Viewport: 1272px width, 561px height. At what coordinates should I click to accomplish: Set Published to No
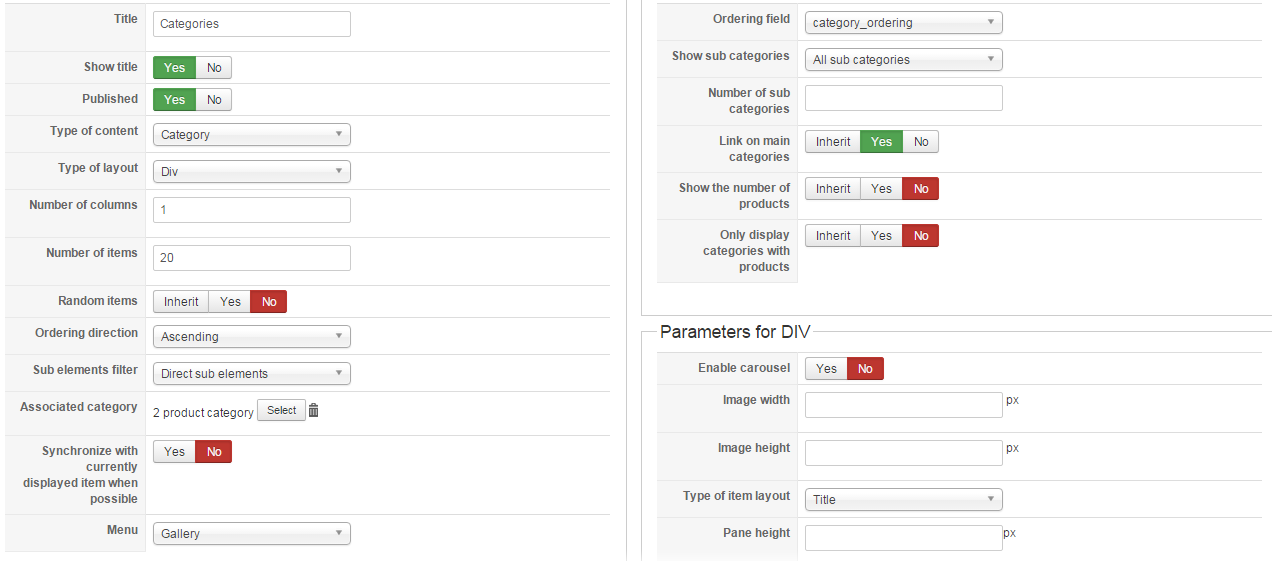214,100
